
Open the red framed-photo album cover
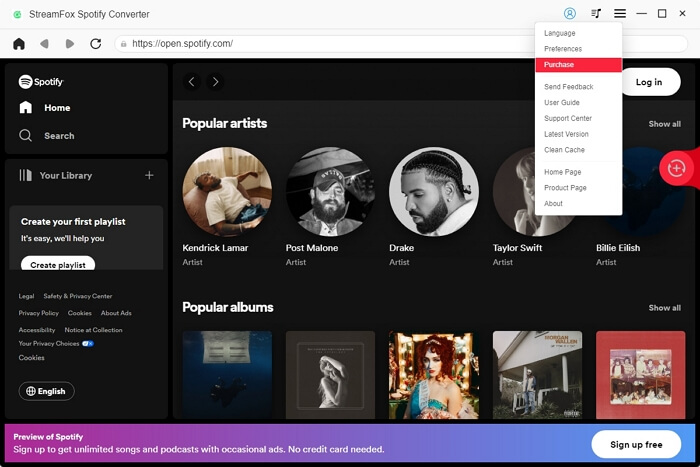pyautogui.click(x=641, y=375)
